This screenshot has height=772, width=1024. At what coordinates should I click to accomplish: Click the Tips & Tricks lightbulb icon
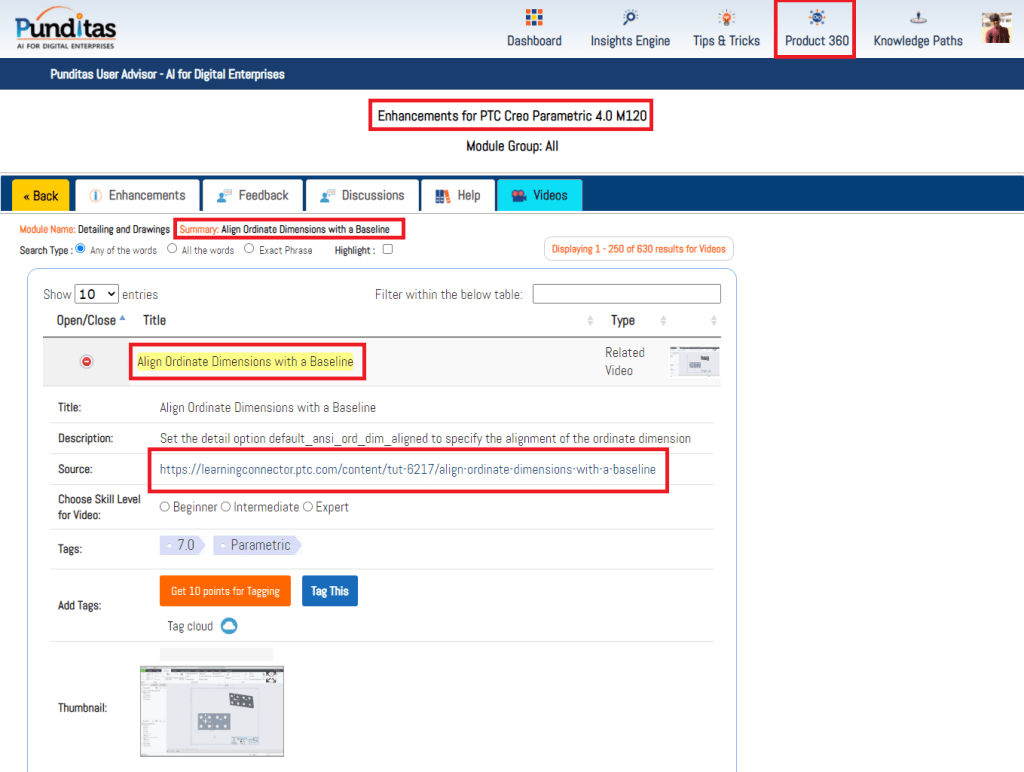[726, 18]
